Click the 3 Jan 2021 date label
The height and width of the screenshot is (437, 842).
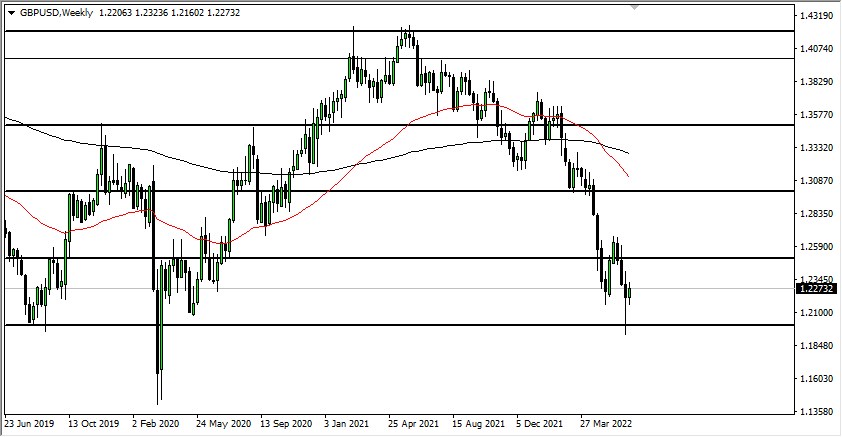pyautogui.click(x=346, y=424)
